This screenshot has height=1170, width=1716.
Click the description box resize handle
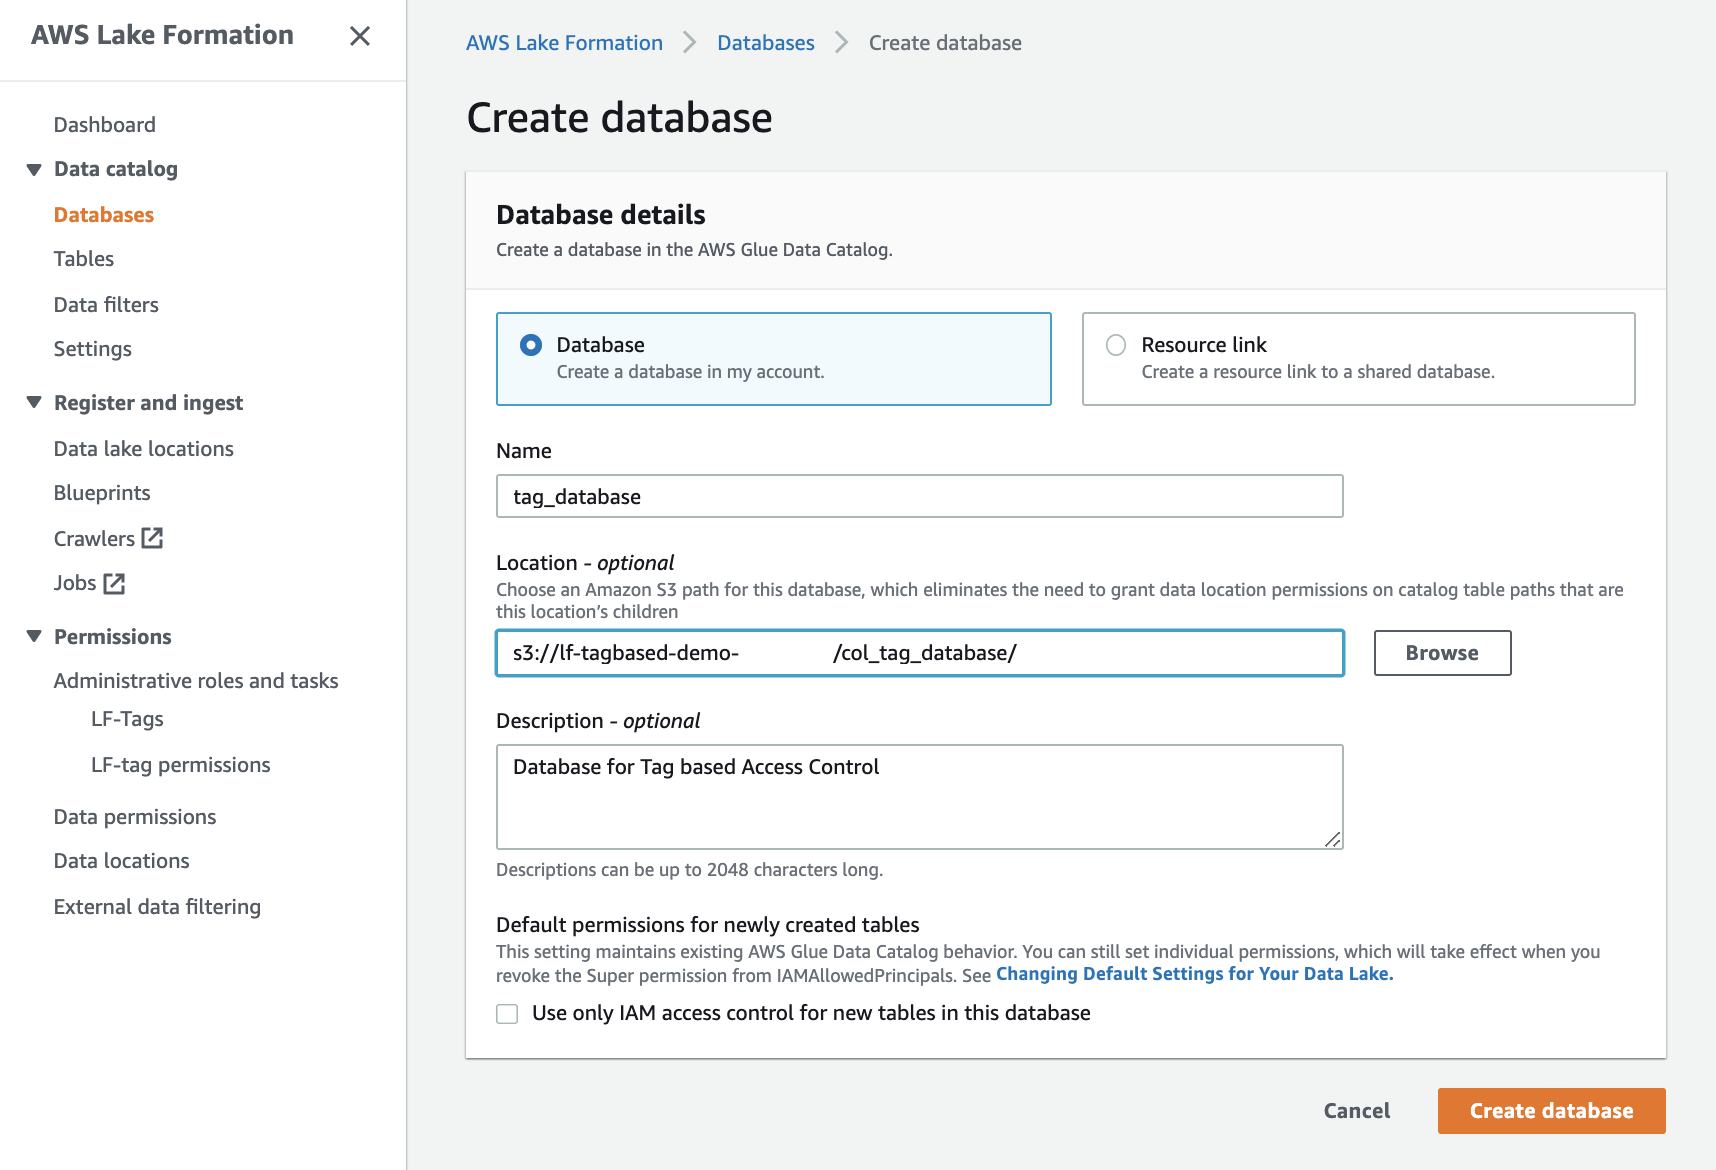tap(1333, 840)
